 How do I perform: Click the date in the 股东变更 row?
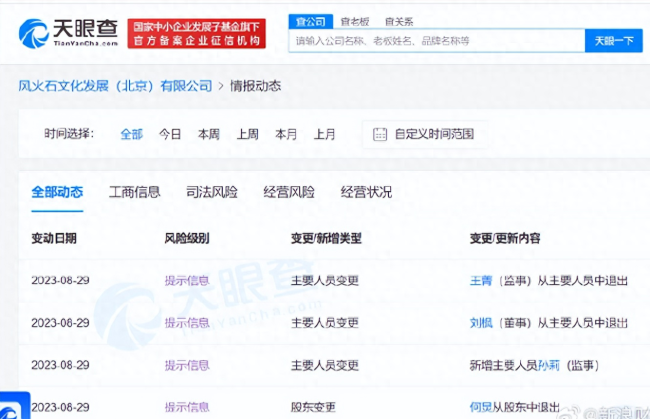[x=61, y=407]
